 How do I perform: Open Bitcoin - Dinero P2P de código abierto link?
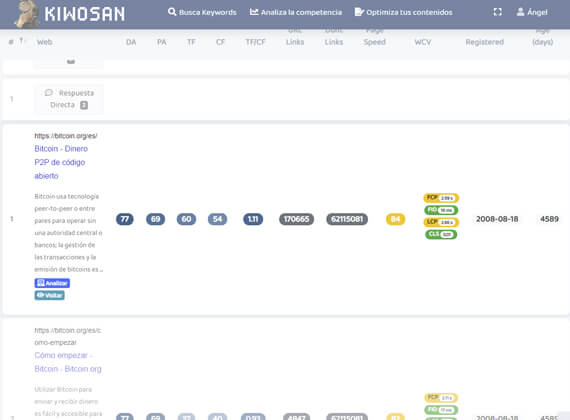61,162
